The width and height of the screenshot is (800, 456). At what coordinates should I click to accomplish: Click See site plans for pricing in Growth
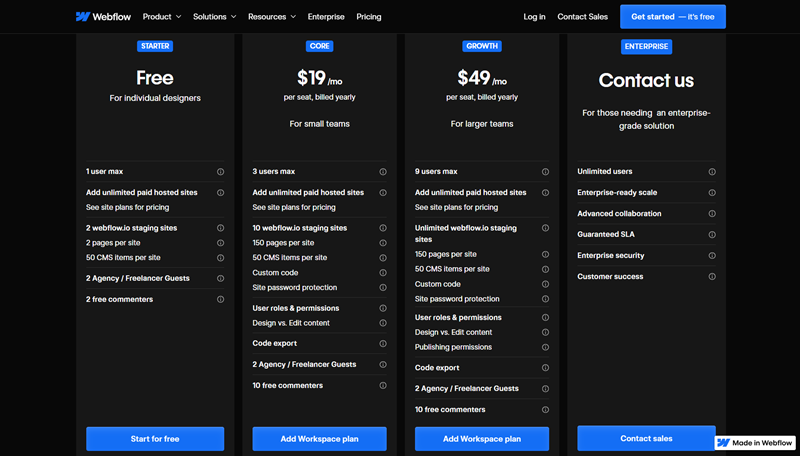[457, 208]
